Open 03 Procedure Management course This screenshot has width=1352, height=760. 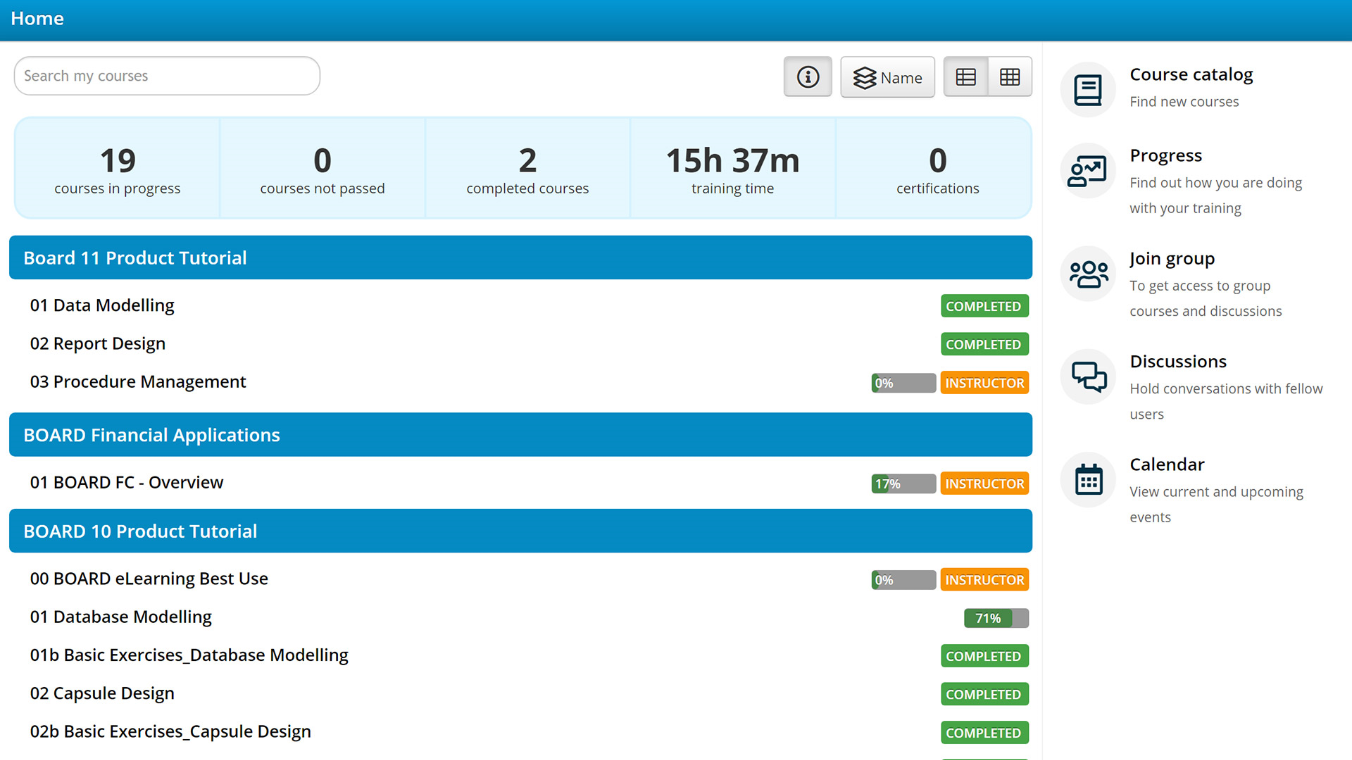138,382
